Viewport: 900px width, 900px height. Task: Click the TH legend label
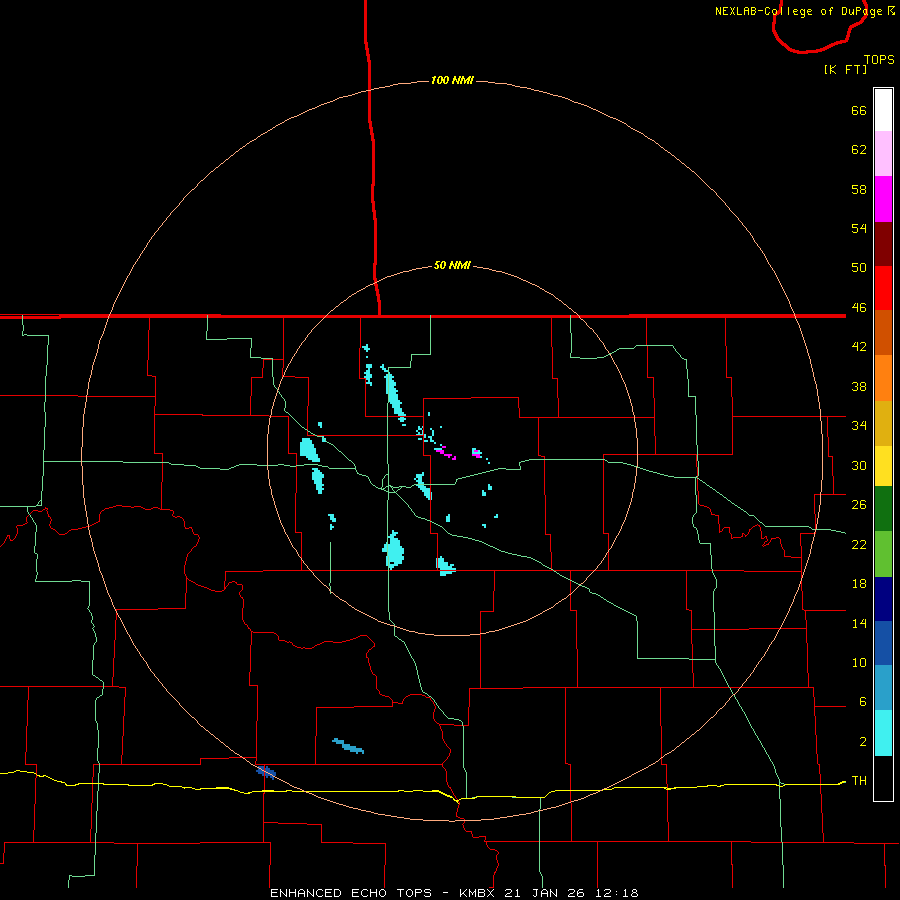(x=859, y=780)
